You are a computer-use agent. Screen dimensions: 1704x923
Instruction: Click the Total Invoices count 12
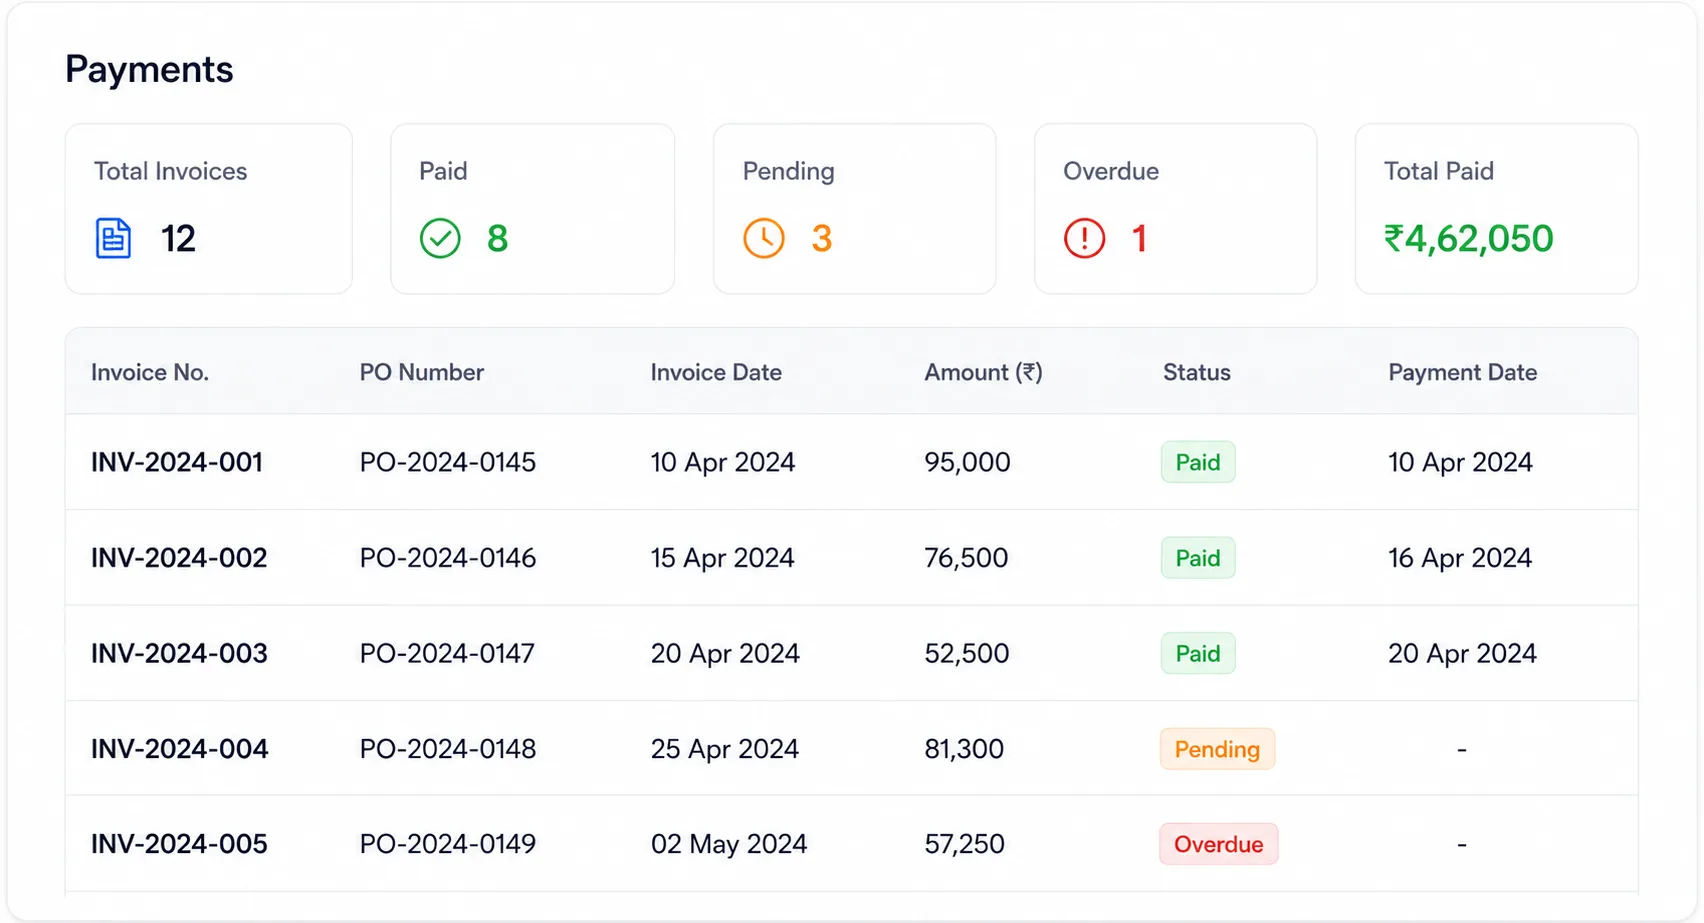pos(178,238)
